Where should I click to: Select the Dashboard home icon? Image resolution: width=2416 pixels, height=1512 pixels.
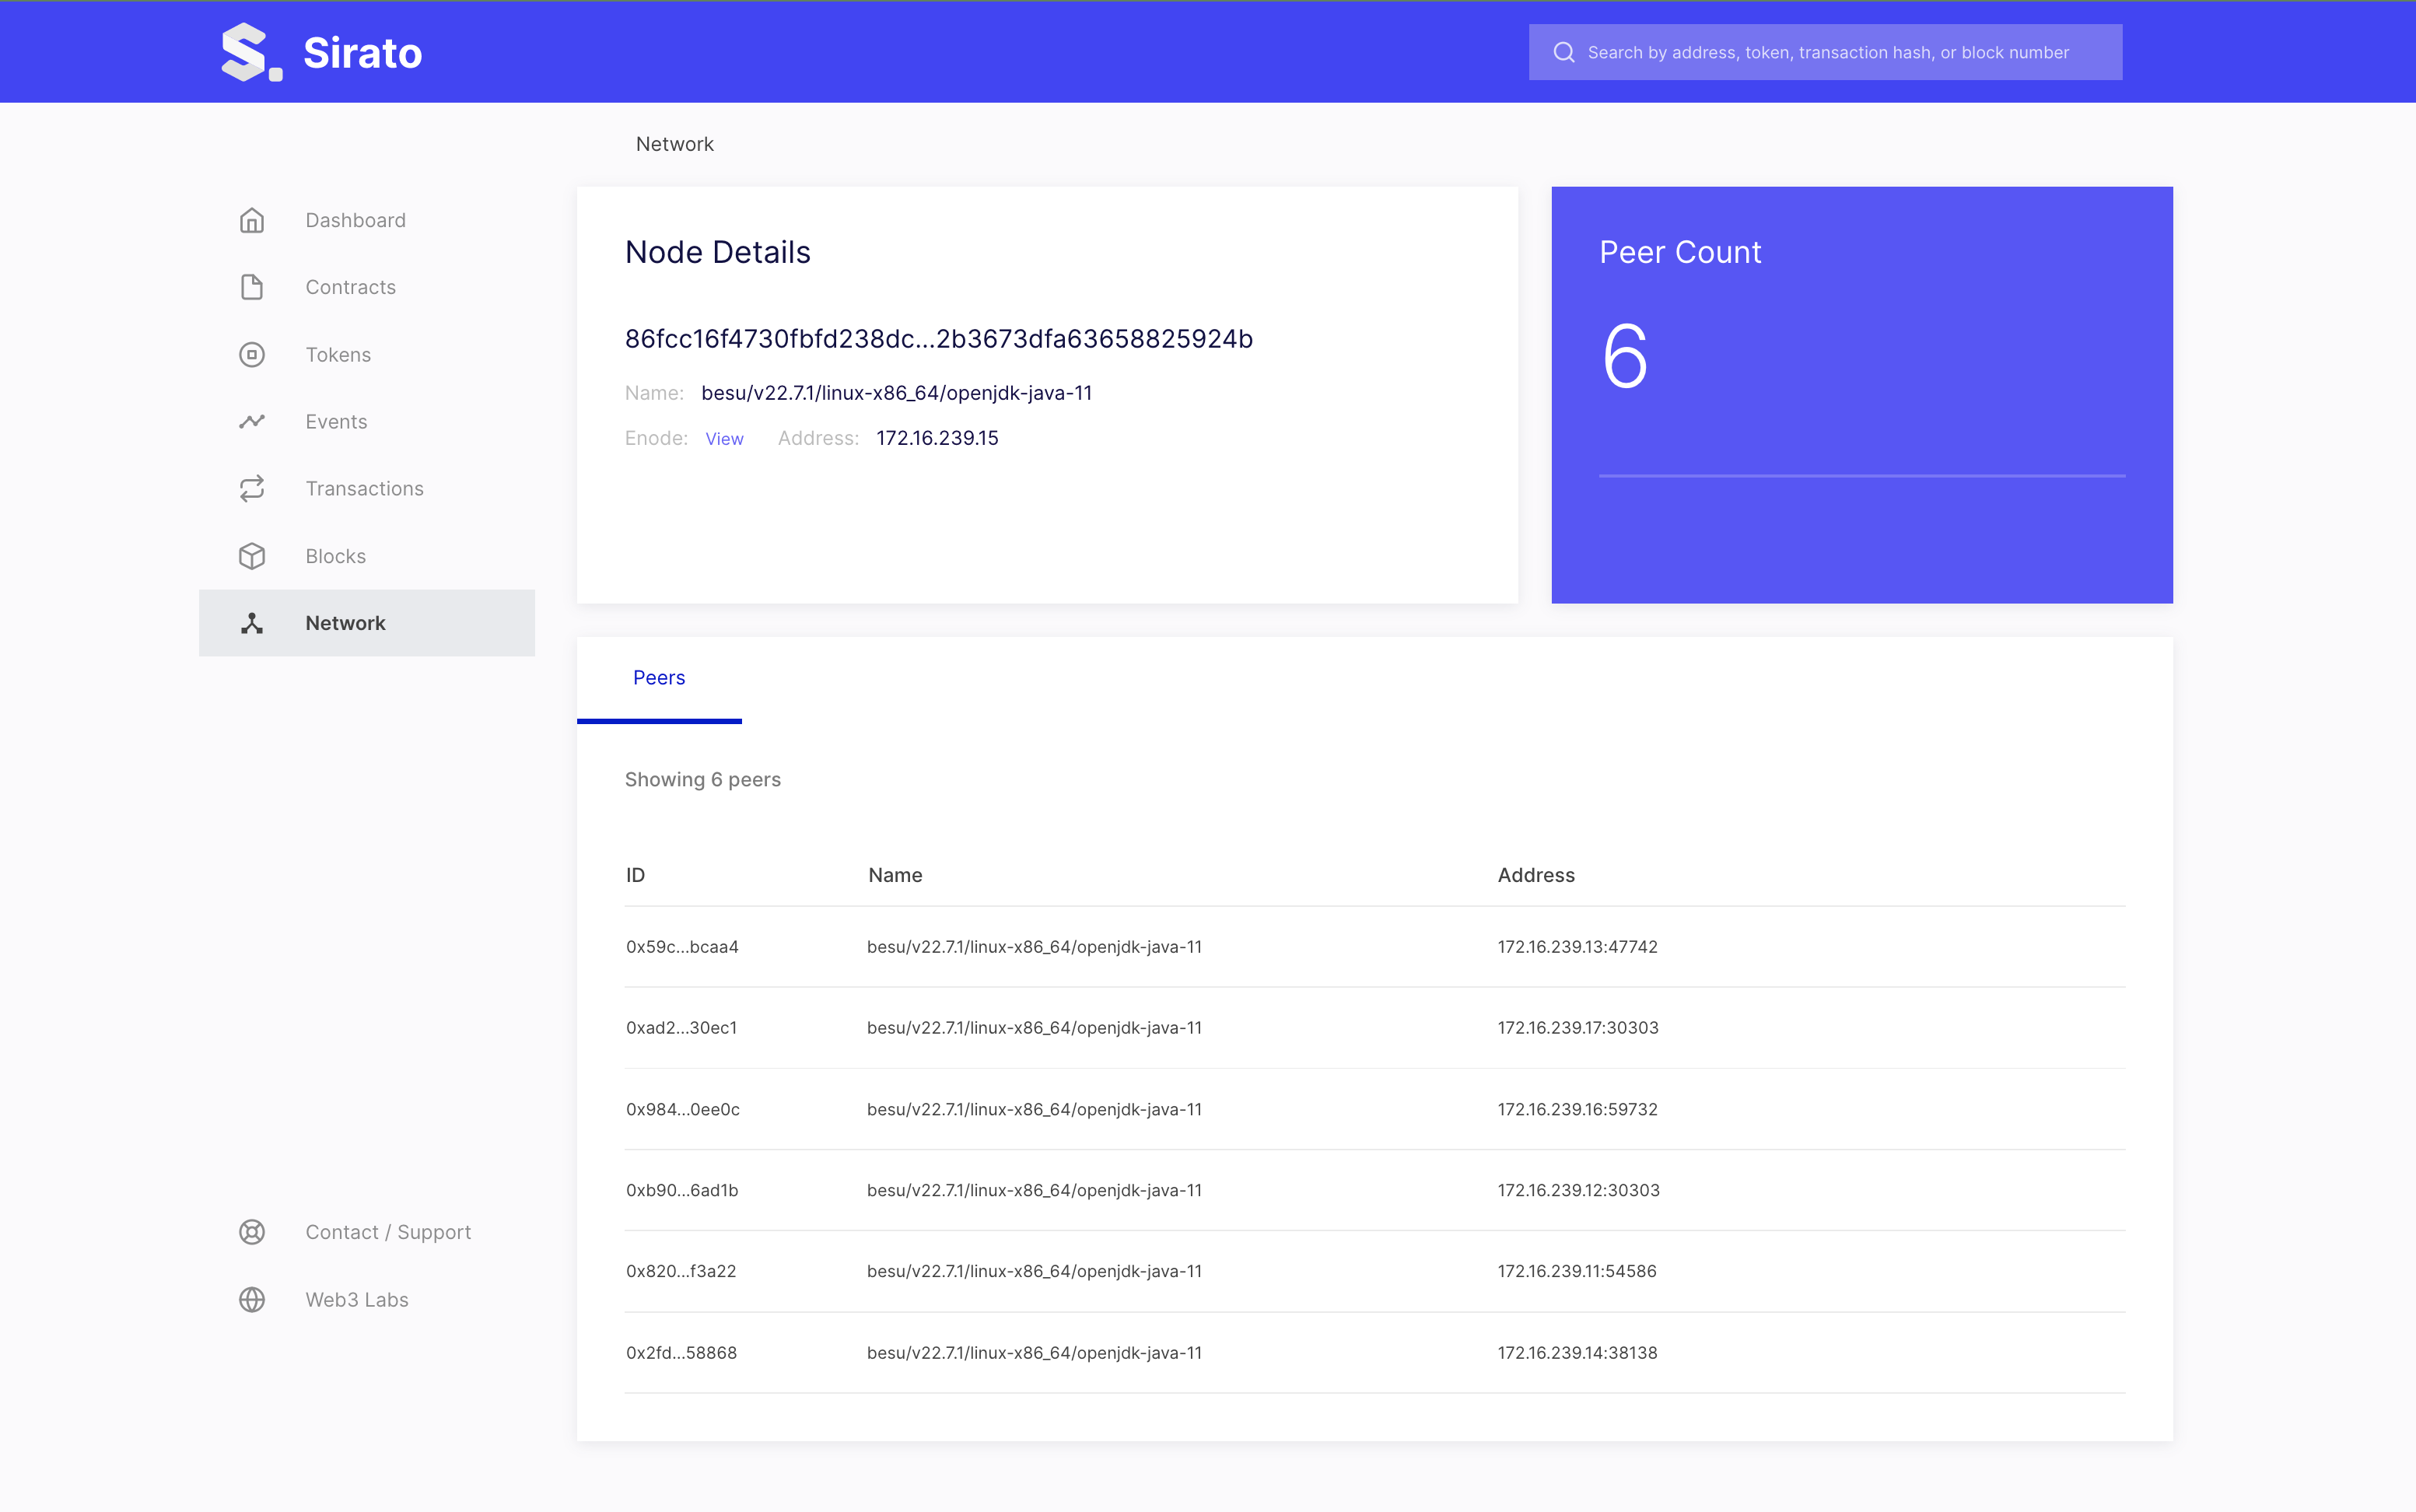click(x=251, y=219)
